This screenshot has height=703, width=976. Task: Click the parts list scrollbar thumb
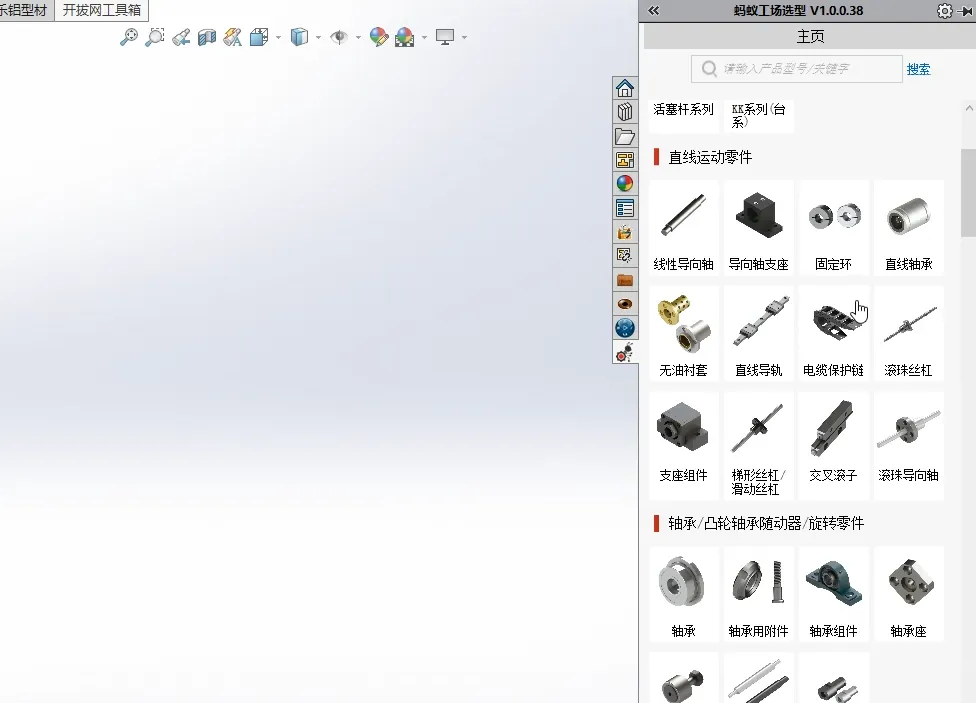click(x=969, y=193)
